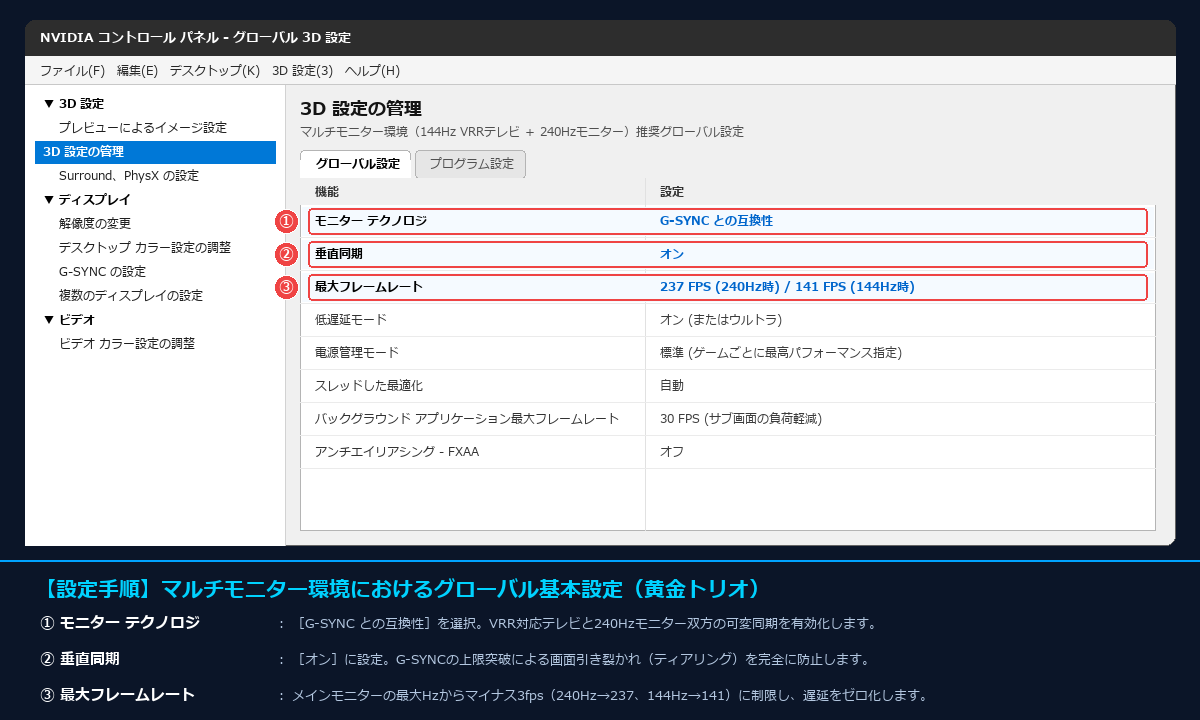Collapse the 3D 設定 tree section
This screenshot has height=720, width=1200.
(x=49, y=104)
